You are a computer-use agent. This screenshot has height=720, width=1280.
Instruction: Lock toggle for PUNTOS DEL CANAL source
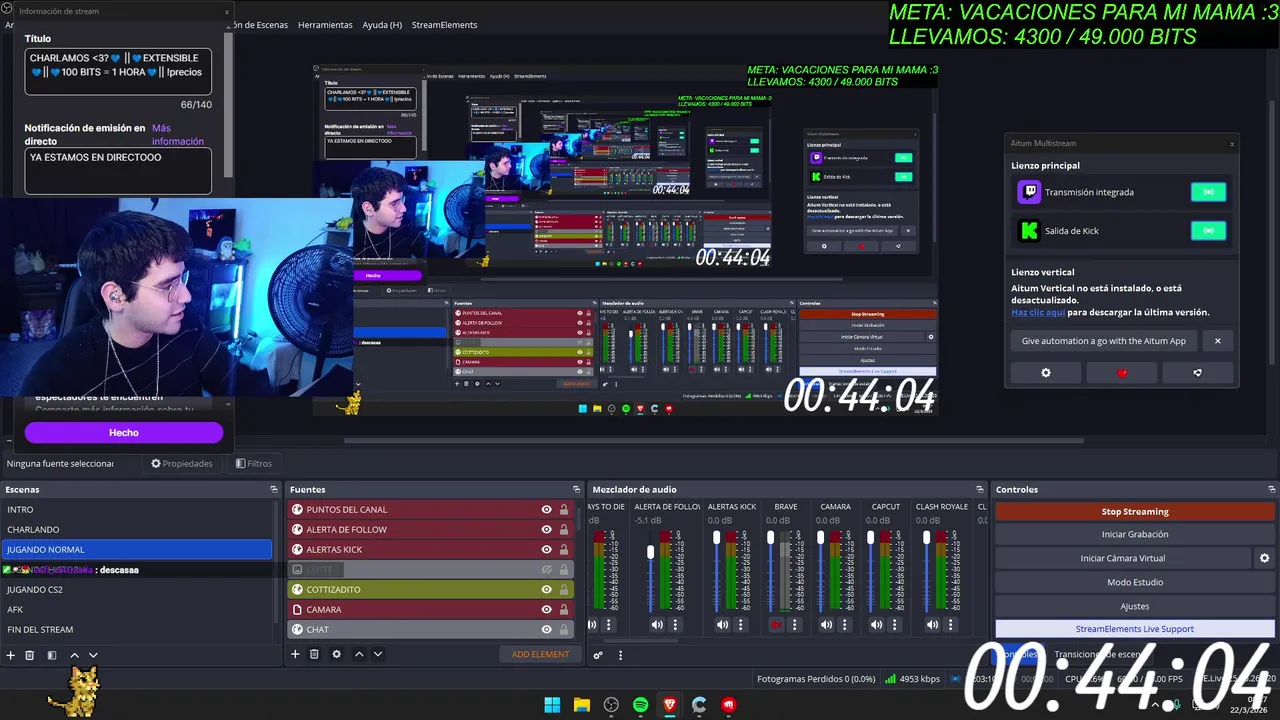[x=563, y=509]
